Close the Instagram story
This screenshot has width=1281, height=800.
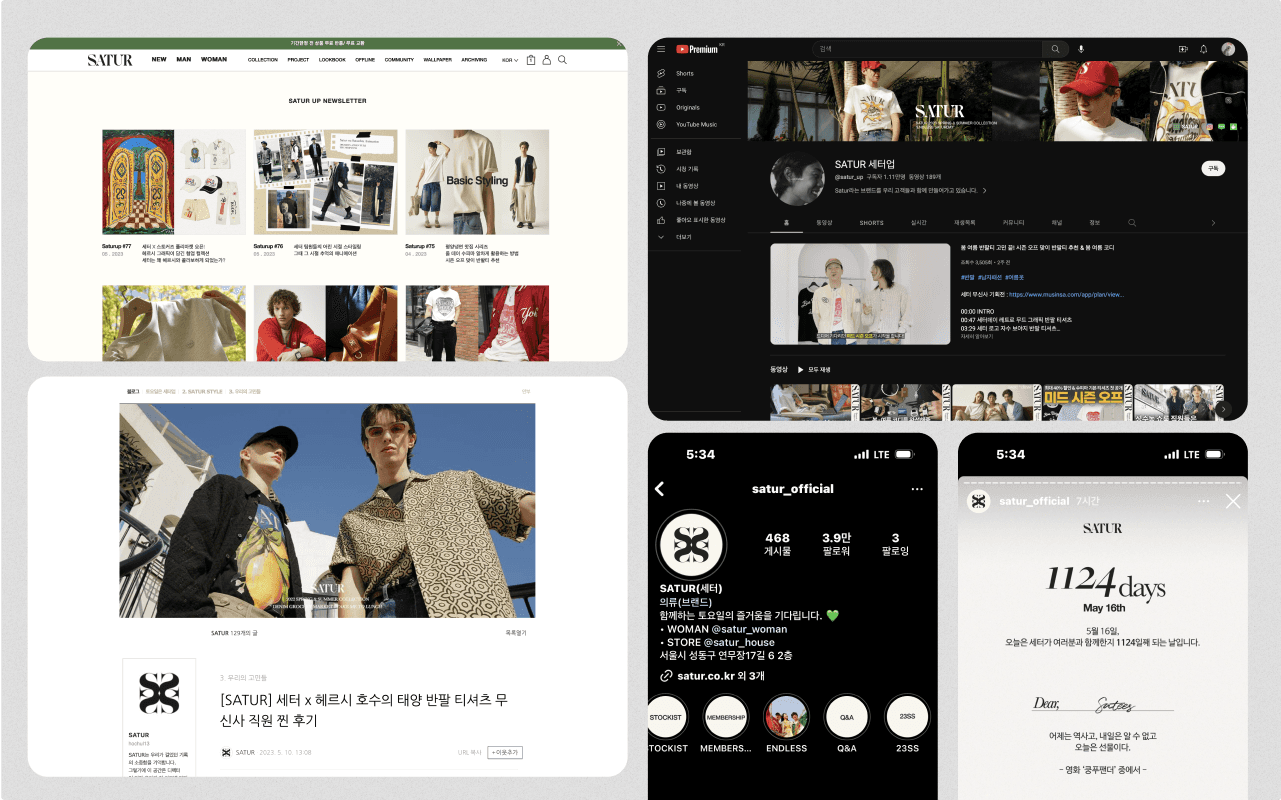[1233, 501]
